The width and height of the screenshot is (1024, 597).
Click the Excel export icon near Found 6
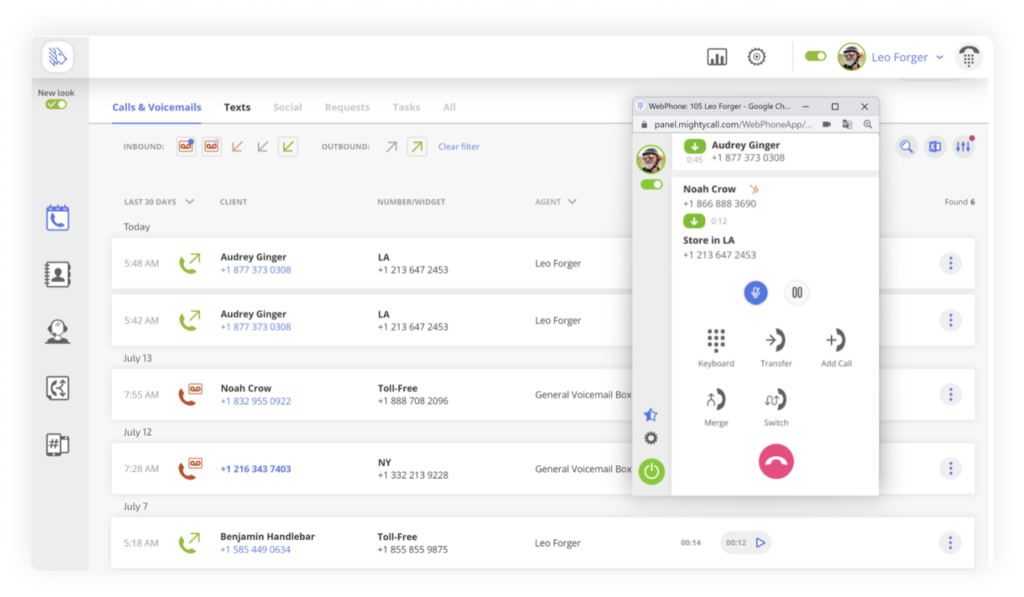click(x=934, y=146)
